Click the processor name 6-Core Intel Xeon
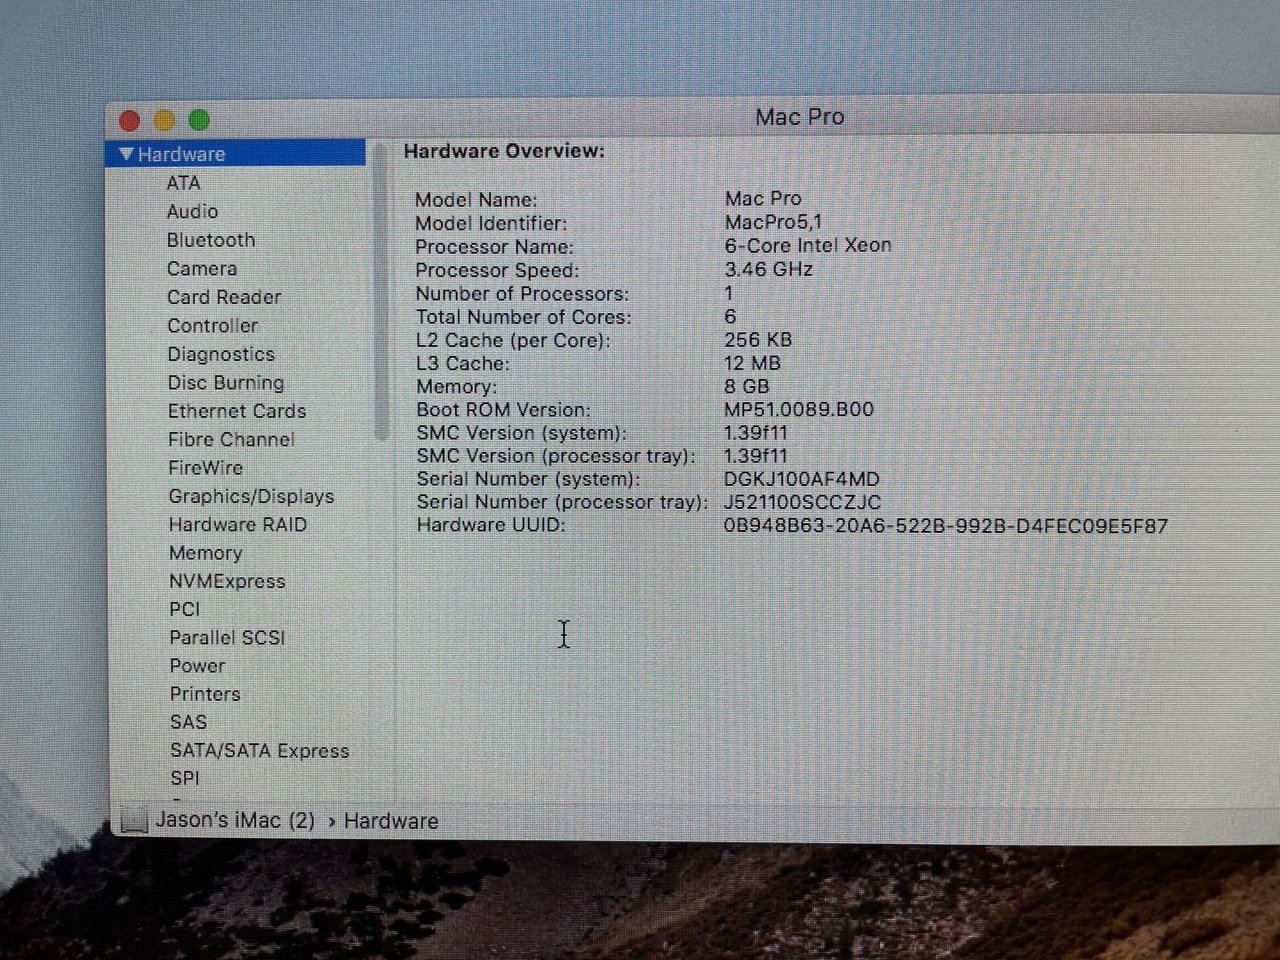The height and width of the screenshot is (960, 1280). coord(808,245)
